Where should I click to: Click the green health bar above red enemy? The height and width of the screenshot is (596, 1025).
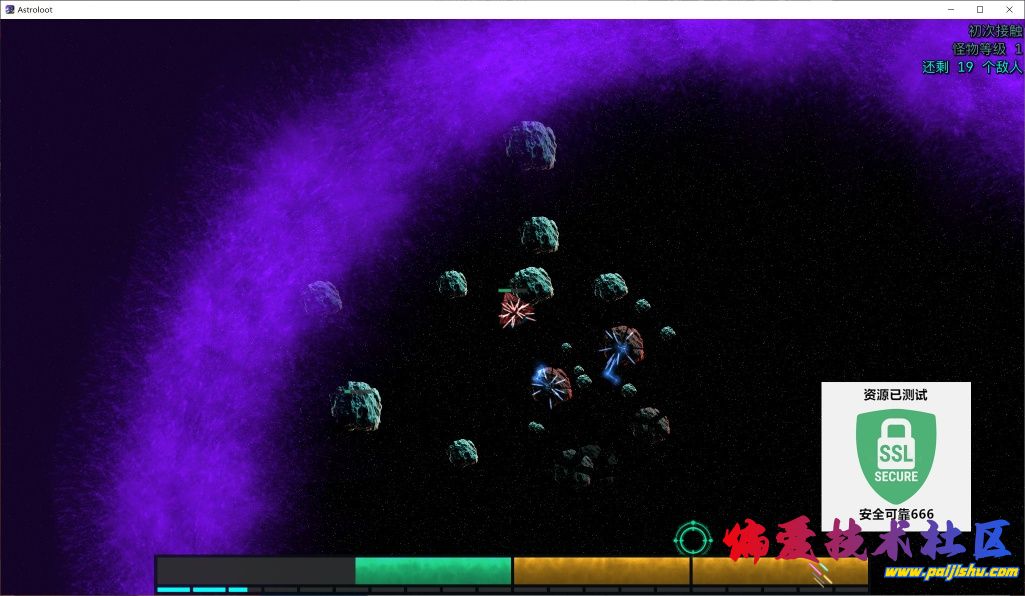(507, 291)
